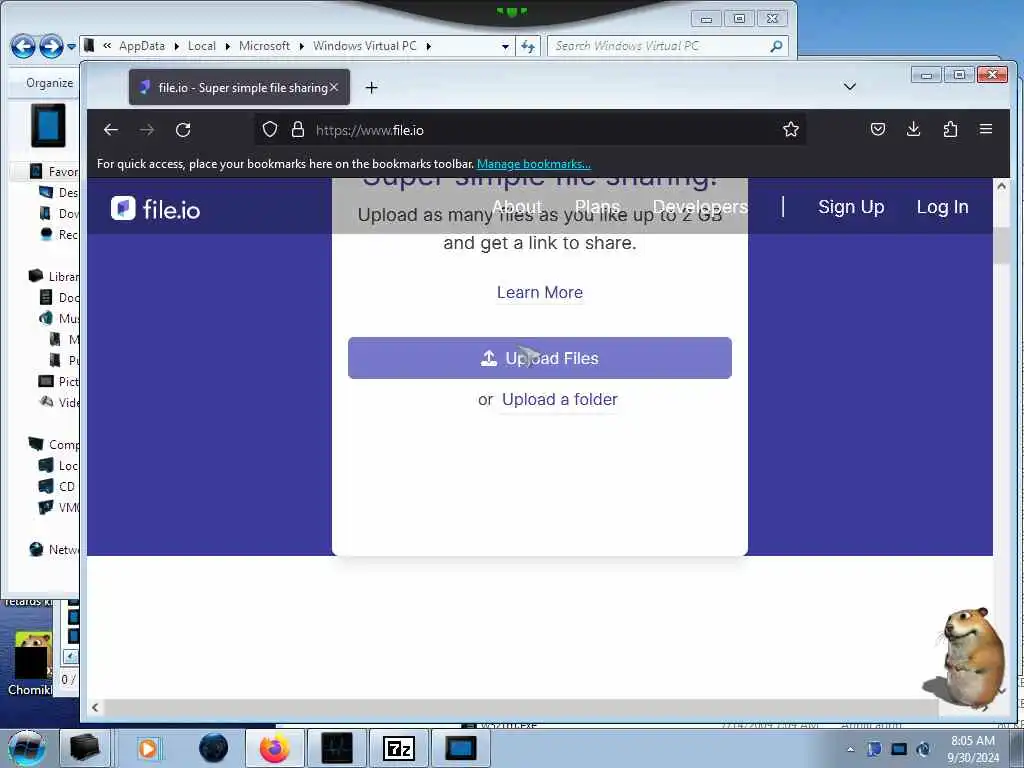Click the Firefox forward arrow
The width and height of the screenshot is (1024, 768).
pyautogui.click(x=147, y=130)
